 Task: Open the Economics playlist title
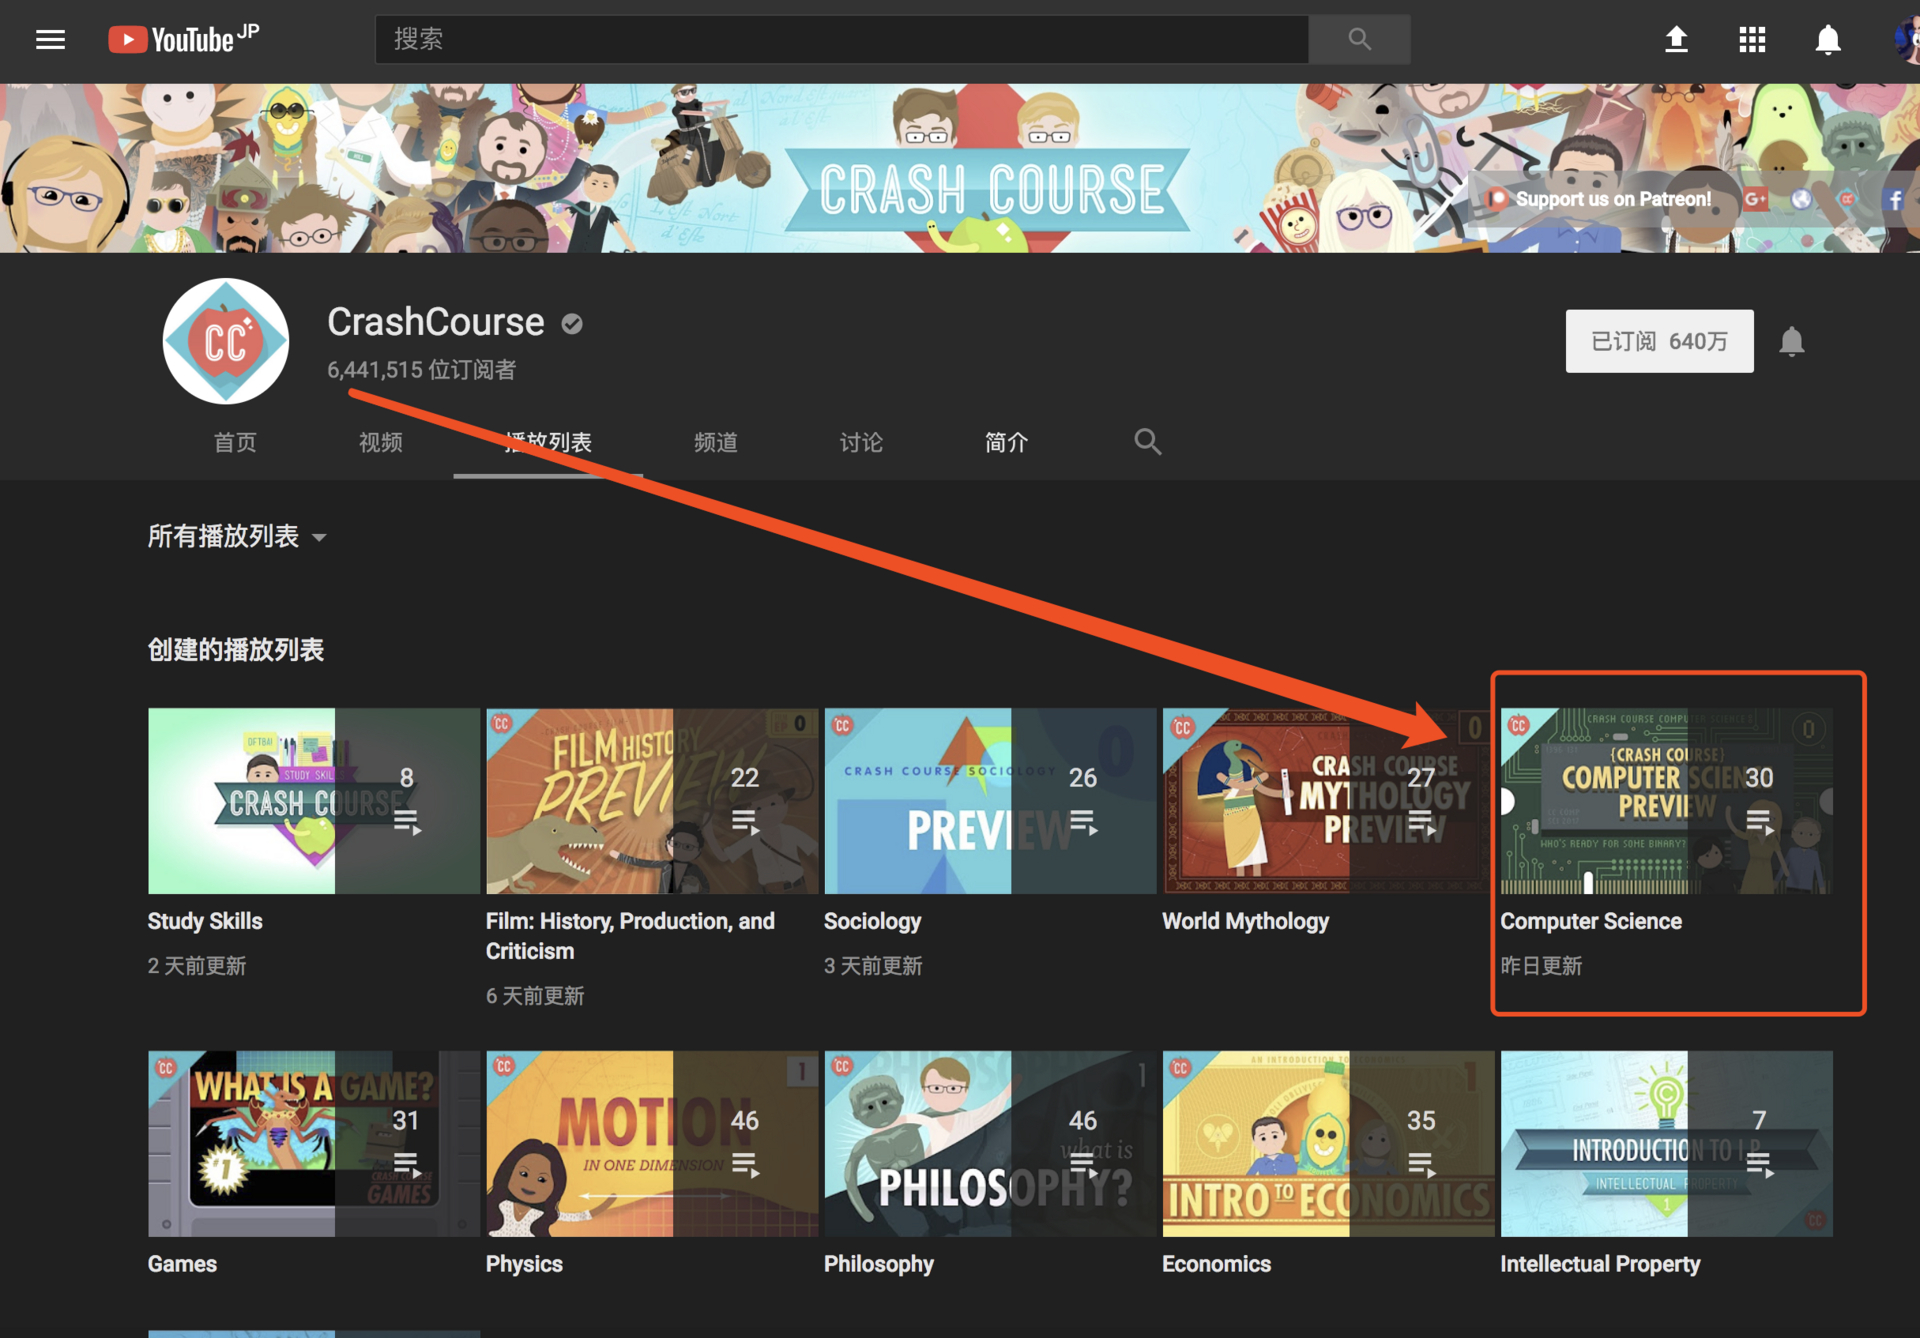[x=1216, y=1264]
